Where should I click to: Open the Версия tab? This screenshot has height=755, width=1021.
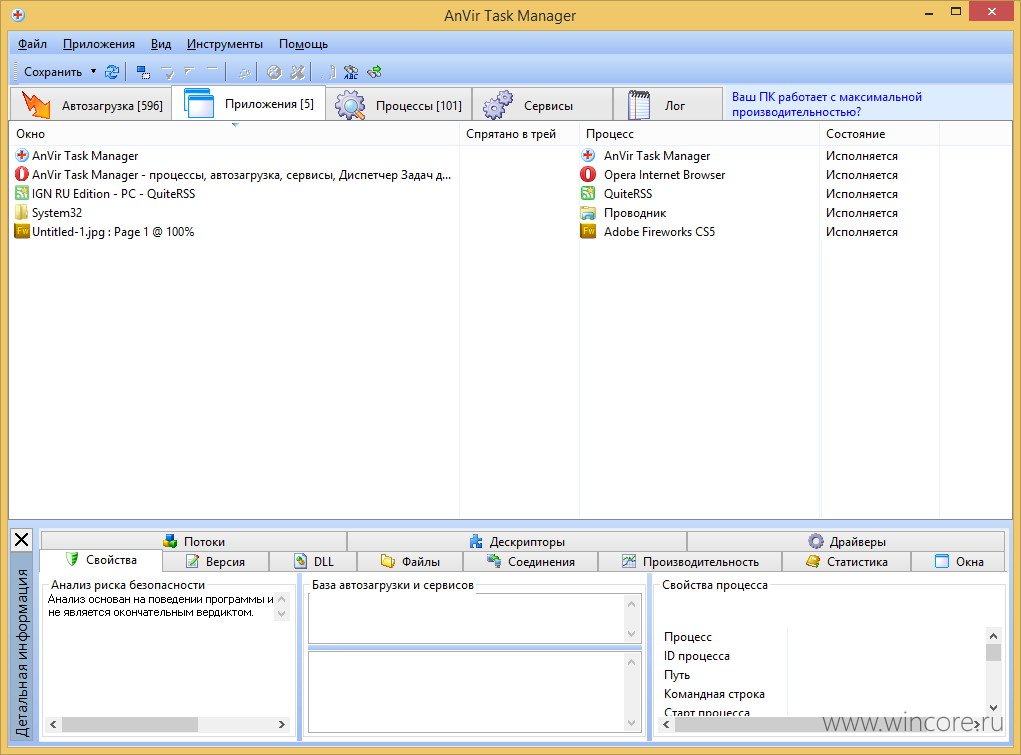pos(216,562)
